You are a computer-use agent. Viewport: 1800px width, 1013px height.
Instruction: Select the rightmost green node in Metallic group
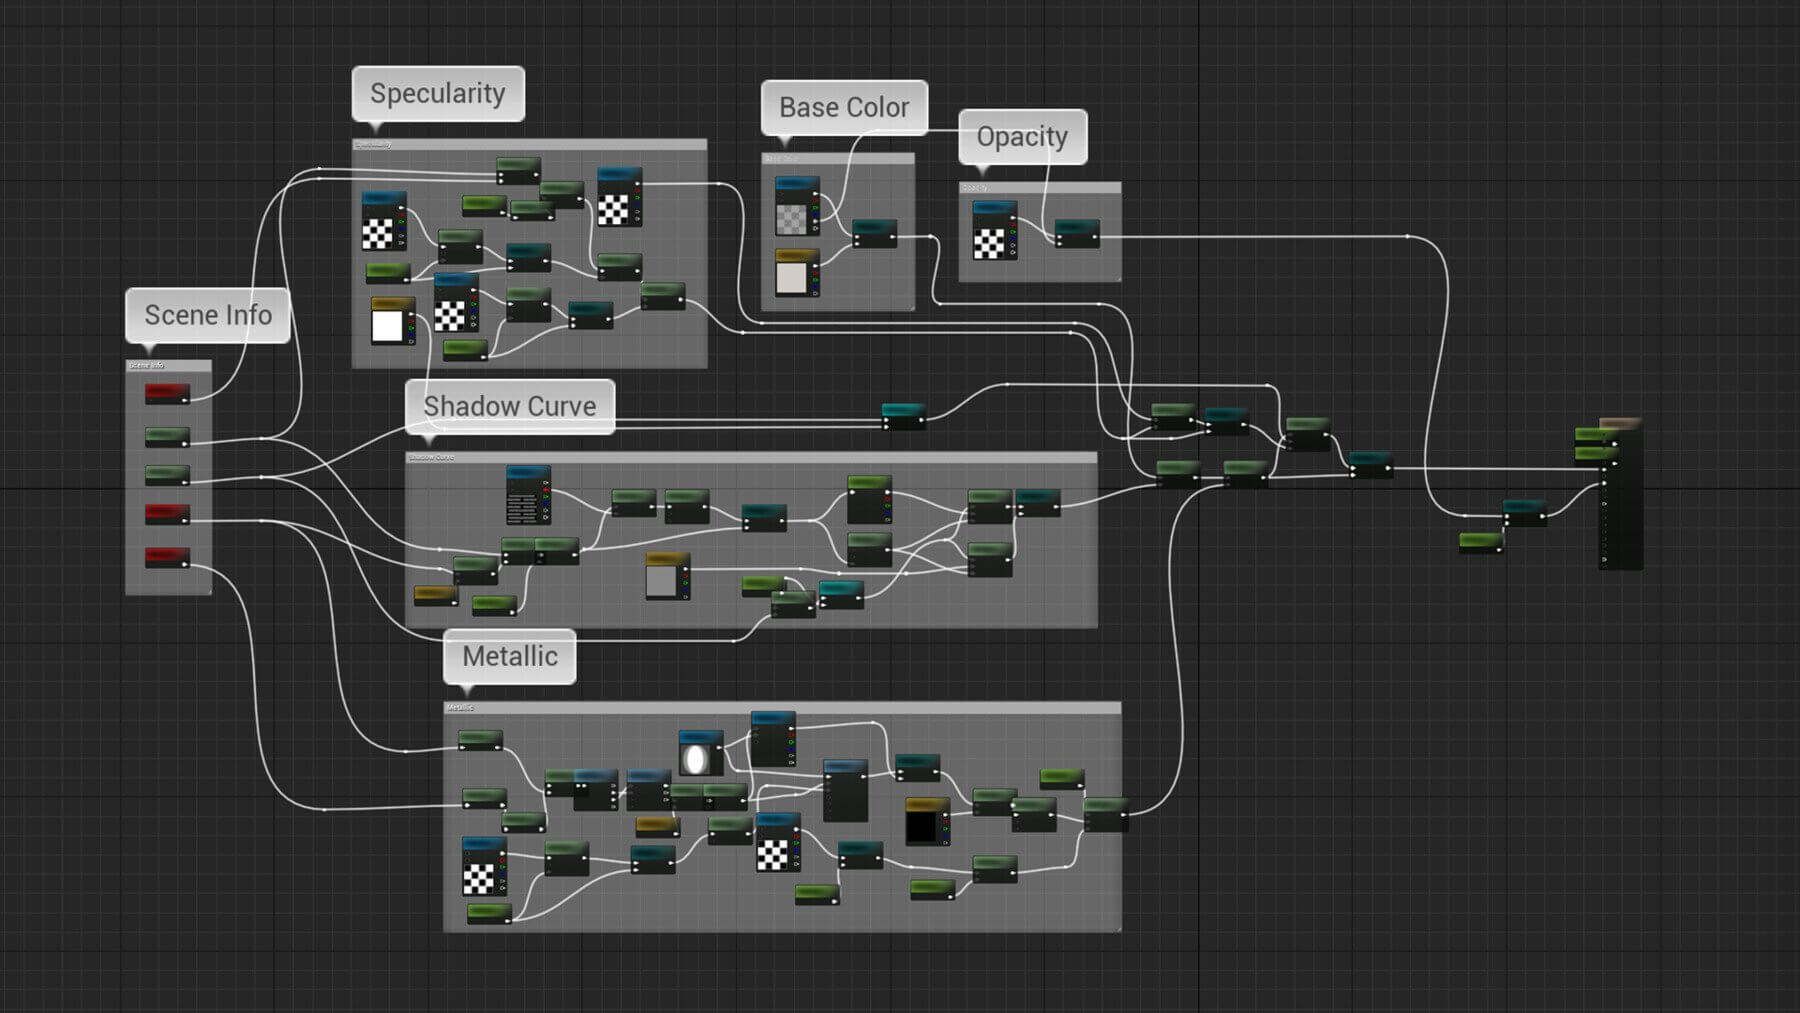click(x=1106, y=815)
